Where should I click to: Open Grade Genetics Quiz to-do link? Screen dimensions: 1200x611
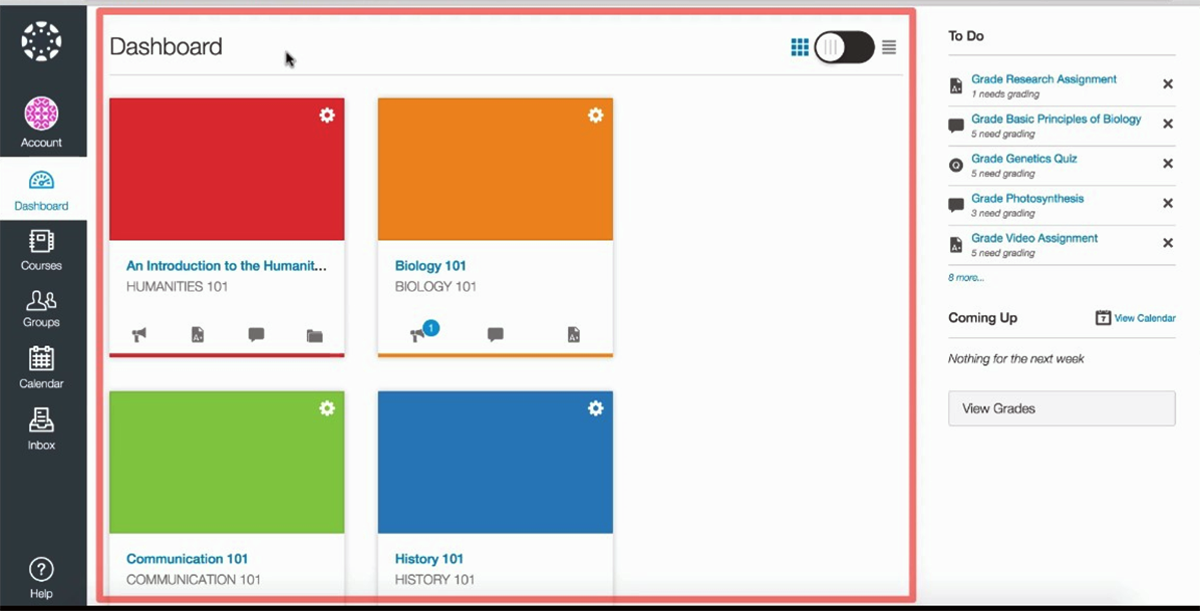pyautogui.click(x=1024, y=159)
